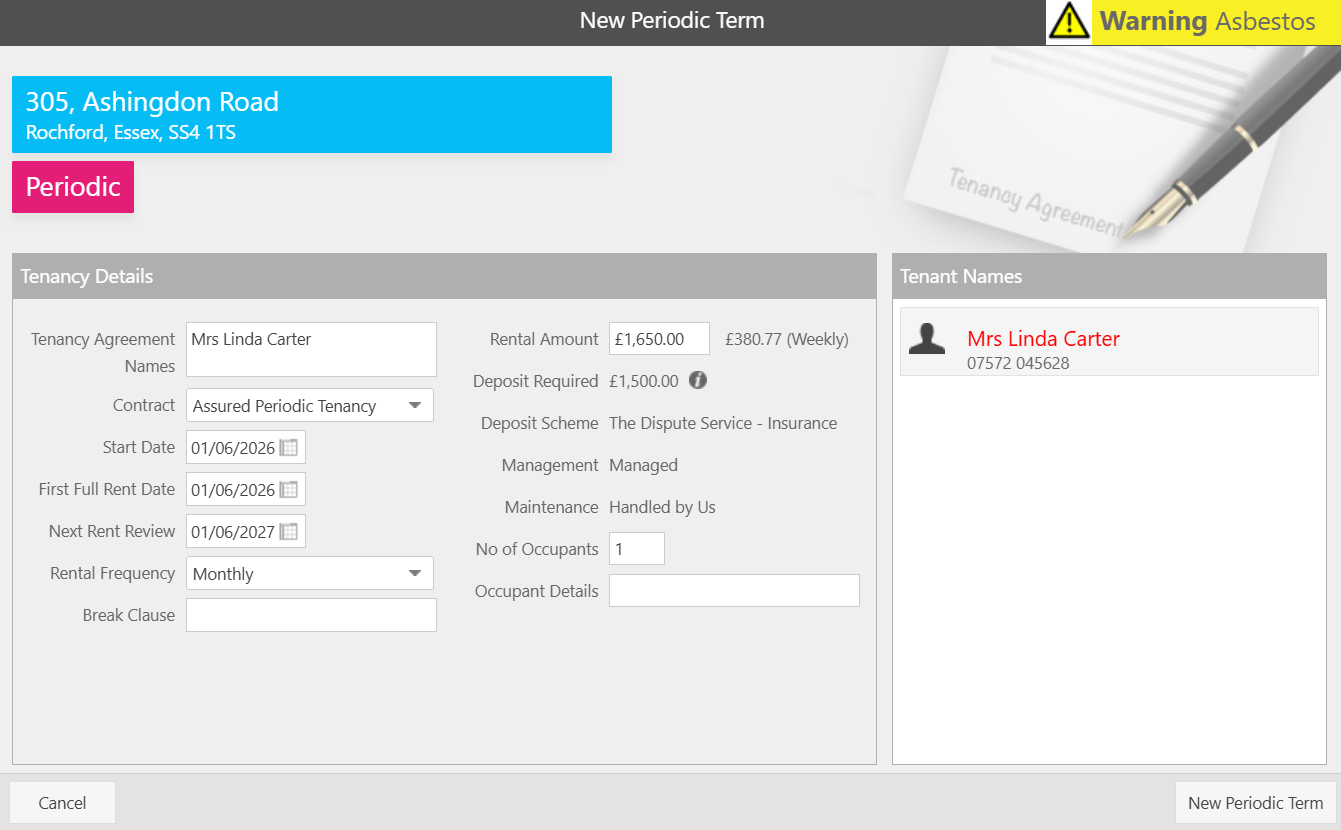The width and height of the screenshot is (1341, 830).
Task: Click the Break Clause label
Action: coord(128,615)
